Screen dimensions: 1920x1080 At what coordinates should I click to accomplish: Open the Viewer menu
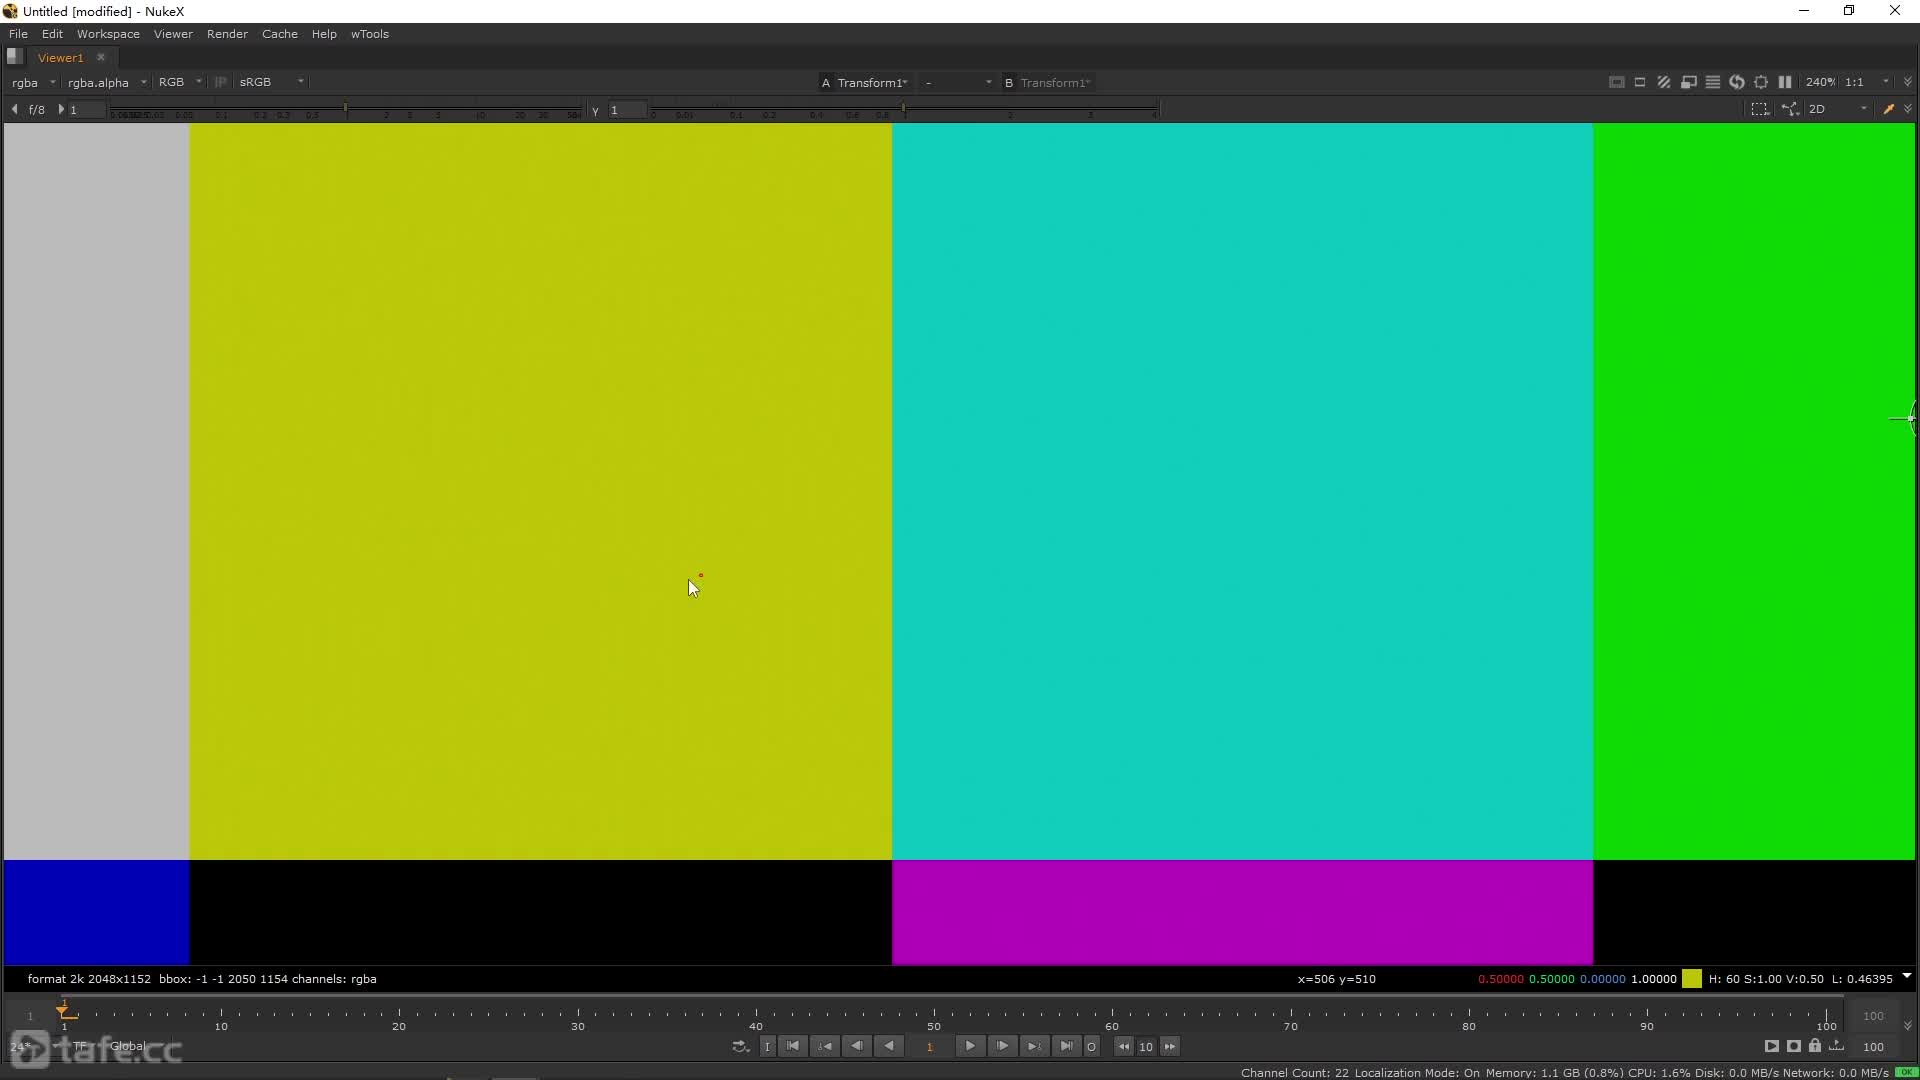point(173,34)
